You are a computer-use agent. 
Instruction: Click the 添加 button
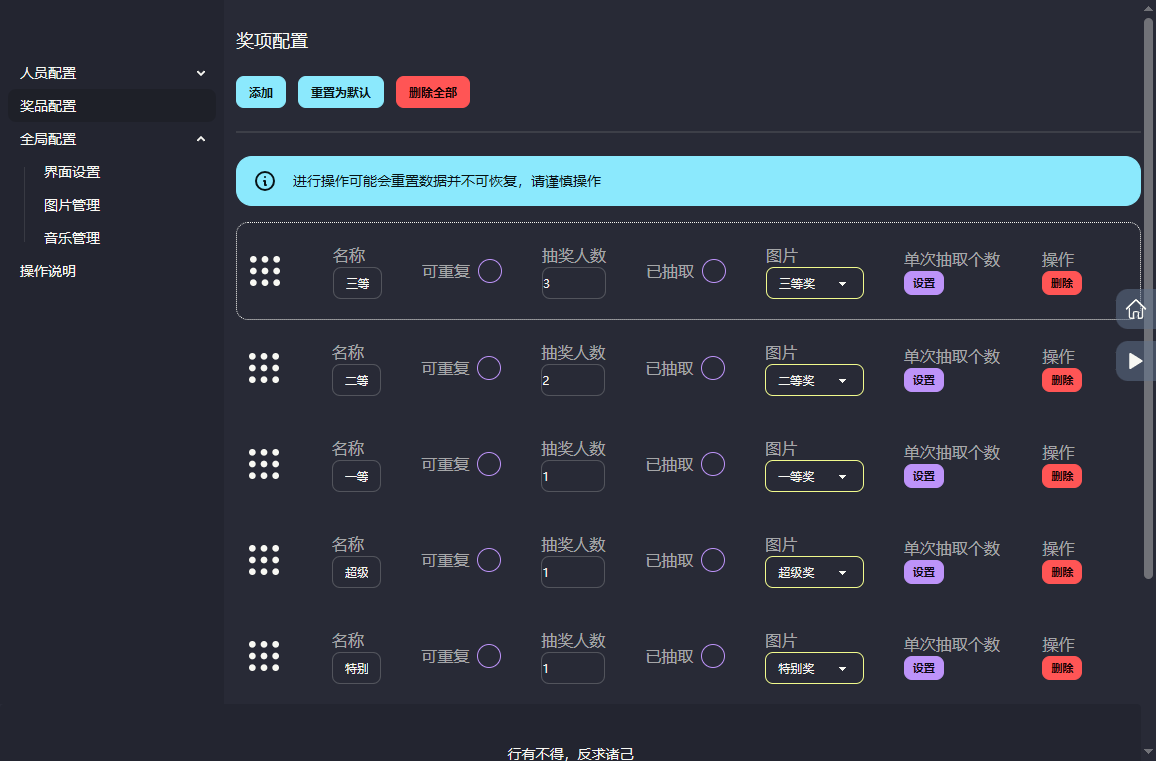[261, 92]
